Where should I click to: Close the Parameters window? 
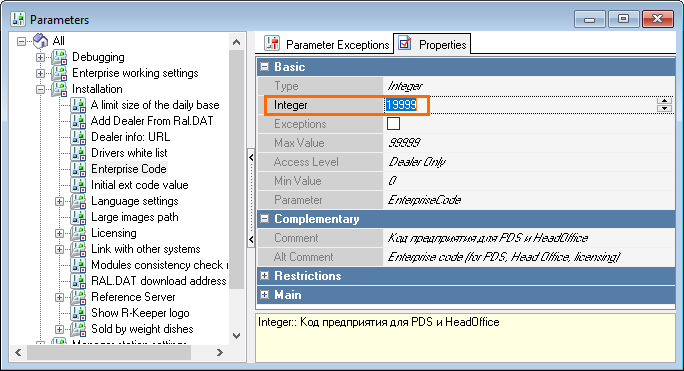click(657, 19)
